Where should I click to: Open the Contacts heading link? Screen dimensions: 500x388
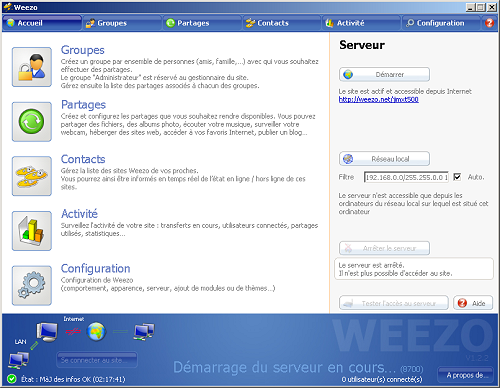83,159
